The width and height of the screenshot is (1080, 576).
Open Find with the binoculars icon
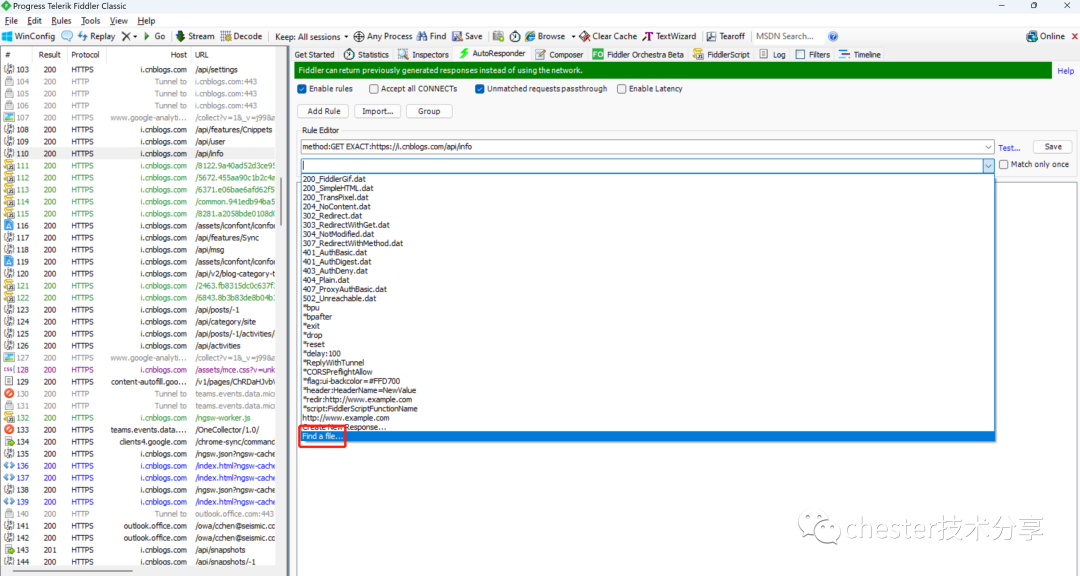422,37
